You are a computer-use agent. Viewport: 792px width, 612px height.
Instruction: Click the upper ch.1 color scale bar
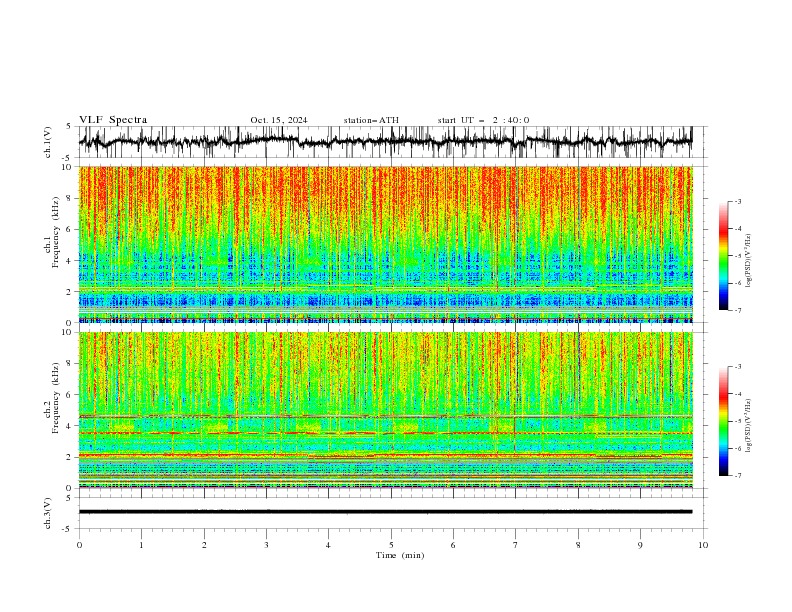click(x=723, y=256)
